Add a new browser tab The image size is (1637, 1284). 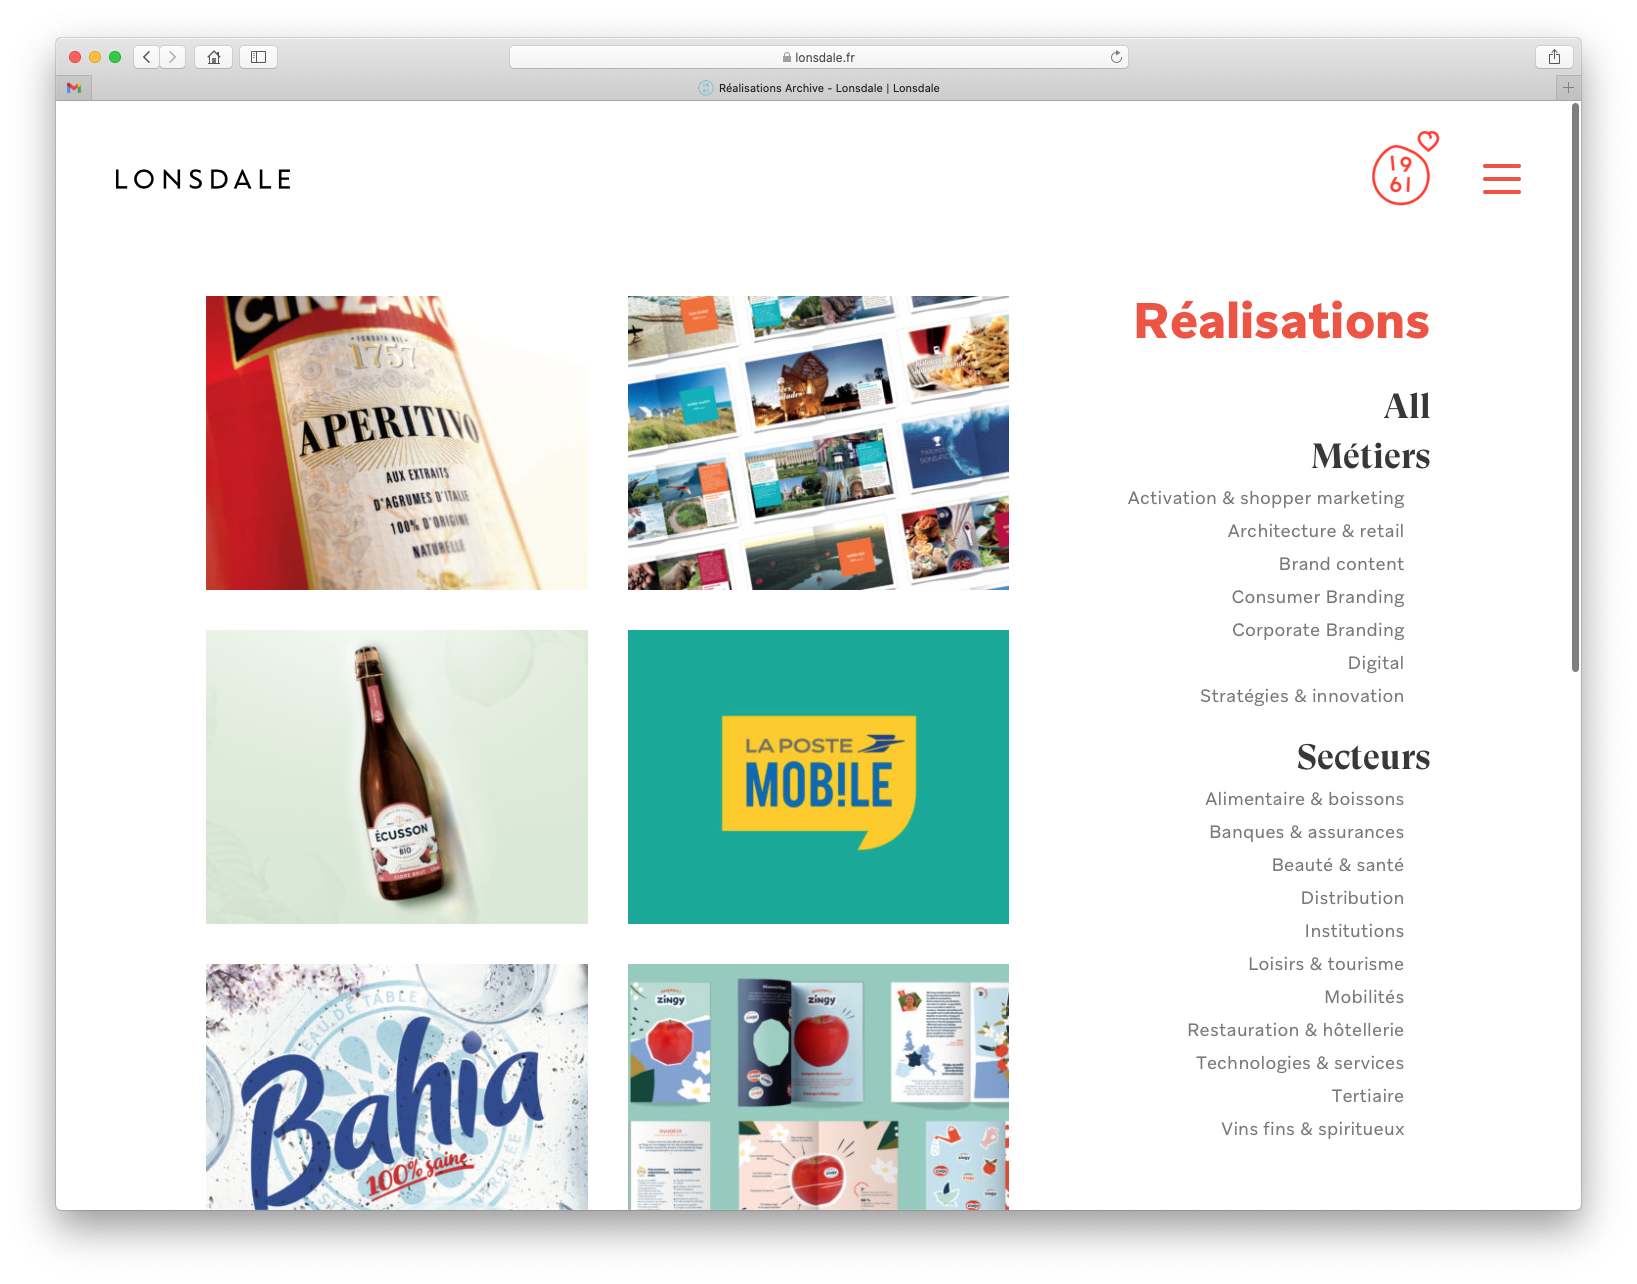pyautogui.click(x=1568, y=88)
